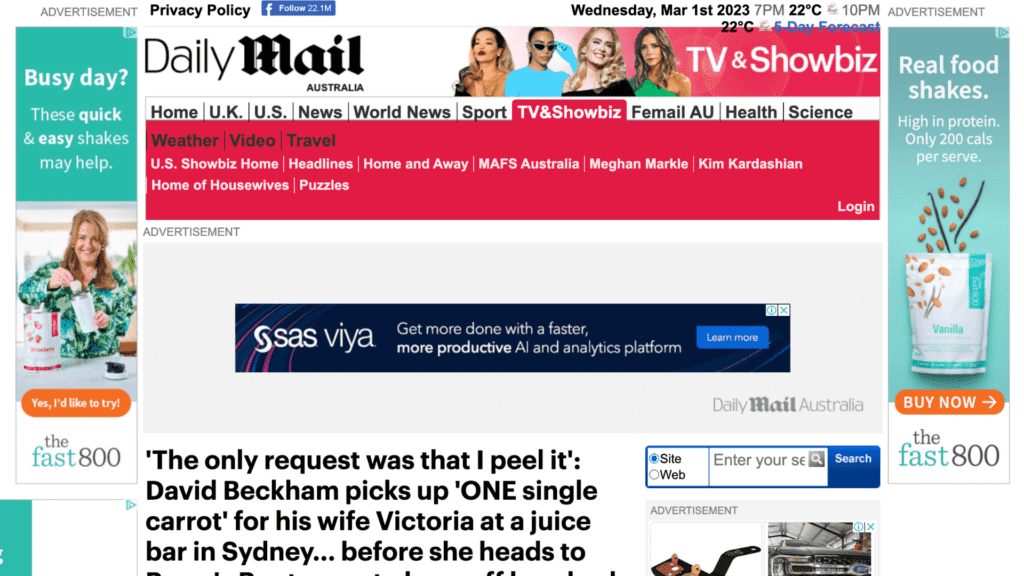Open the AdChoices info icon on SAS banner
1024x576 pixels.
coord(772,310)
